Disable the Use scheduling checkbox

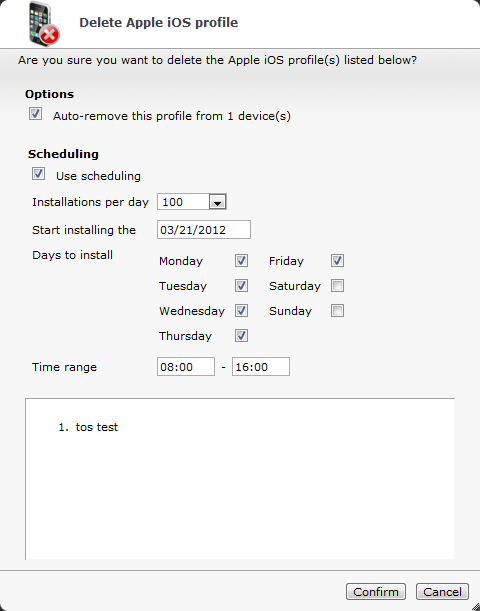pos(38,174)
